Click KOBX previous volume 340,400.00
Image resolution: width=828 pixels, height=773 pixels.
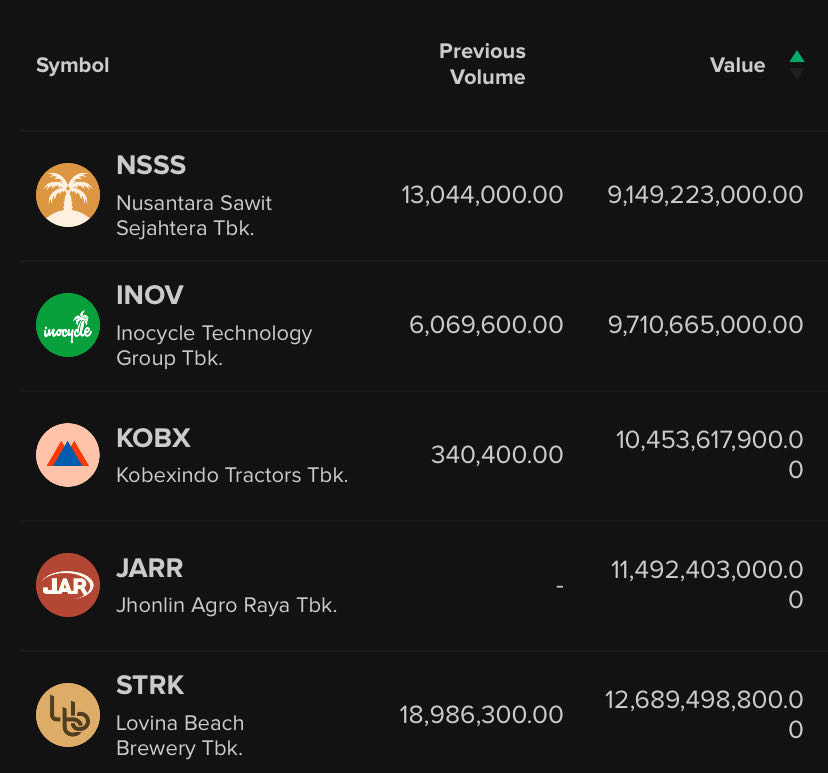pos(497,455)
